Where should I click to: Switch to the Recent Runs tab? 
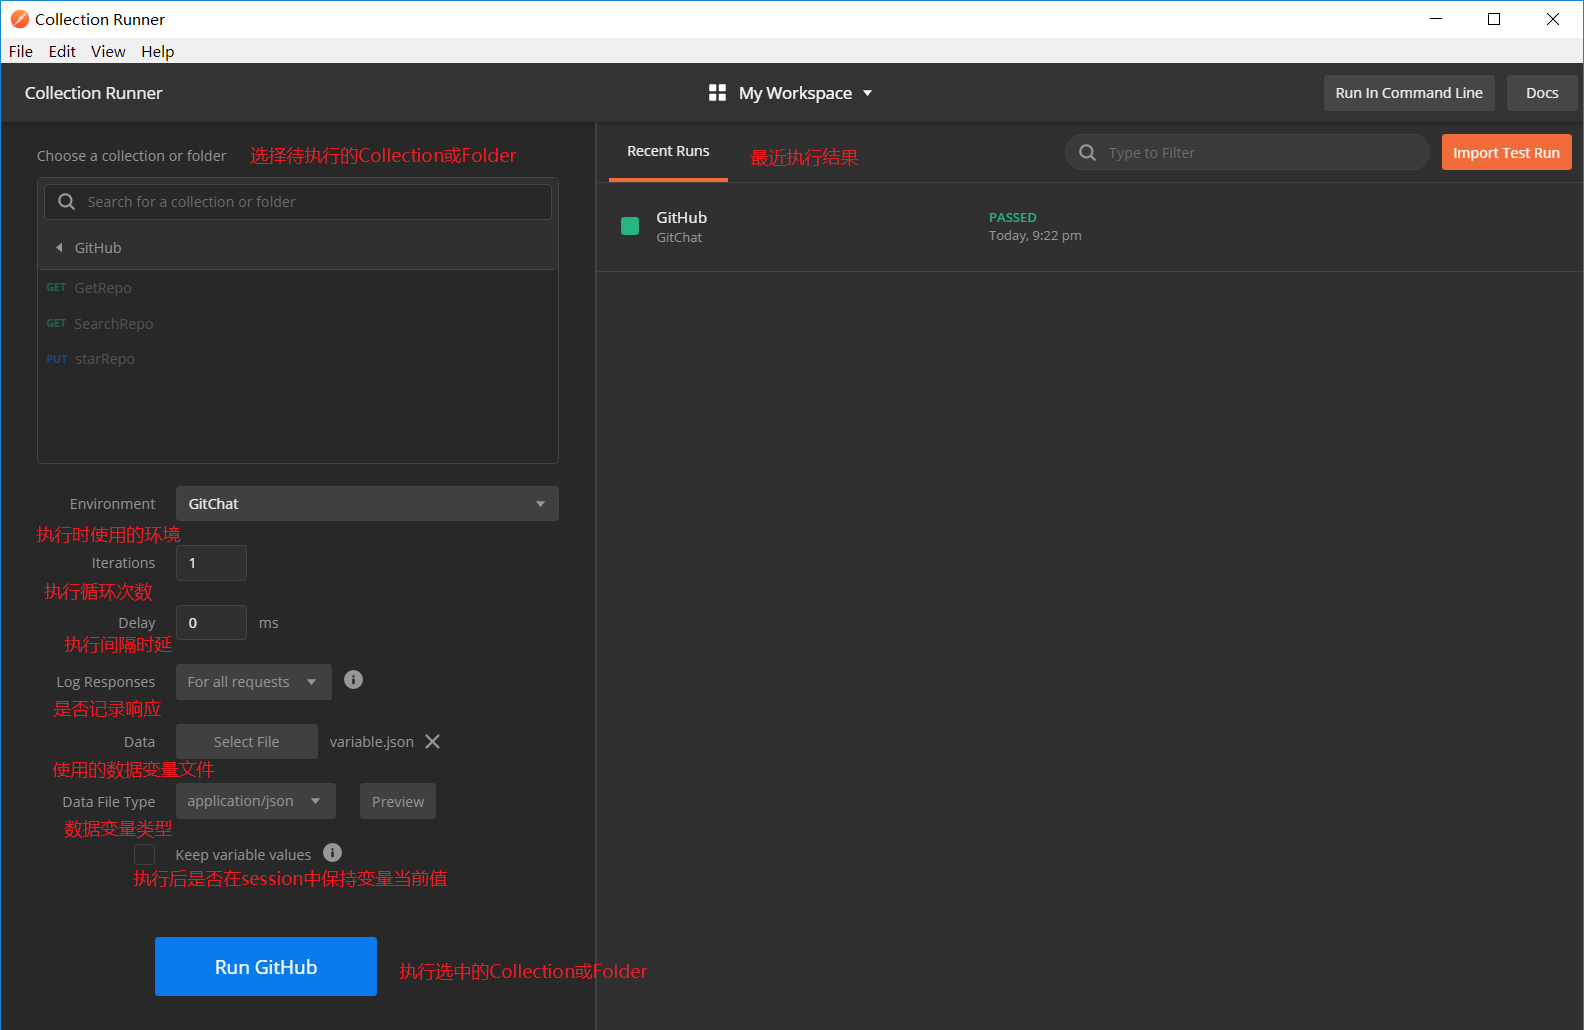tap(668, 152)
